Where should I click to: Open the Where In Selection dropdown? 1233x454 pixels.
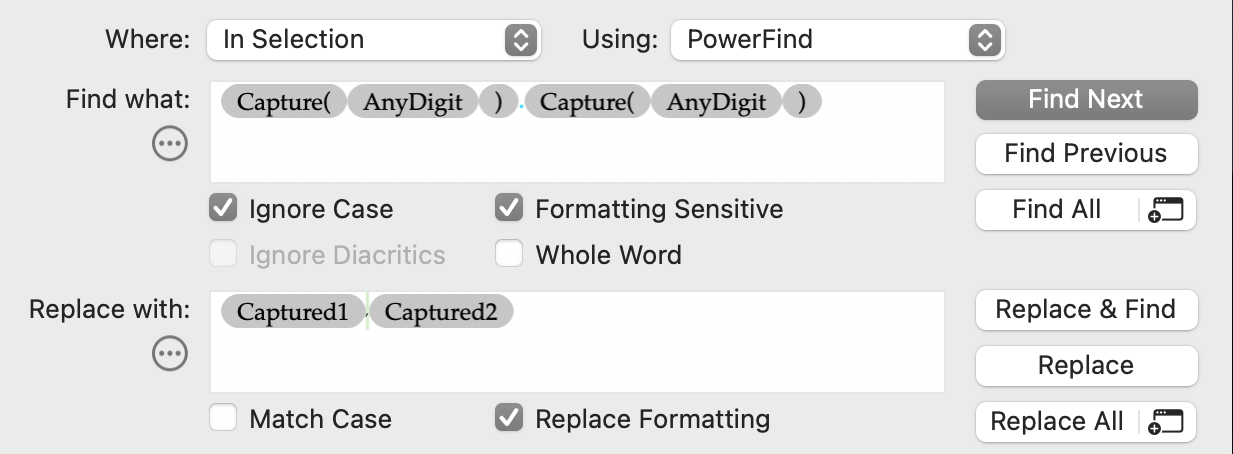tap(373, 40)
